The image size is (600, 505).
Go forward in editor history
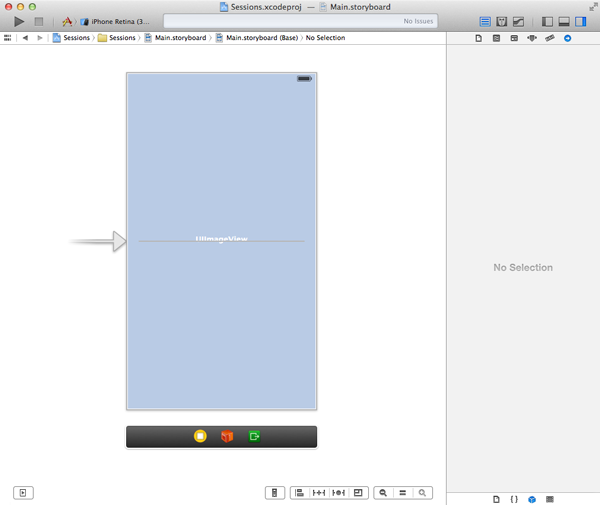(39, 38)
